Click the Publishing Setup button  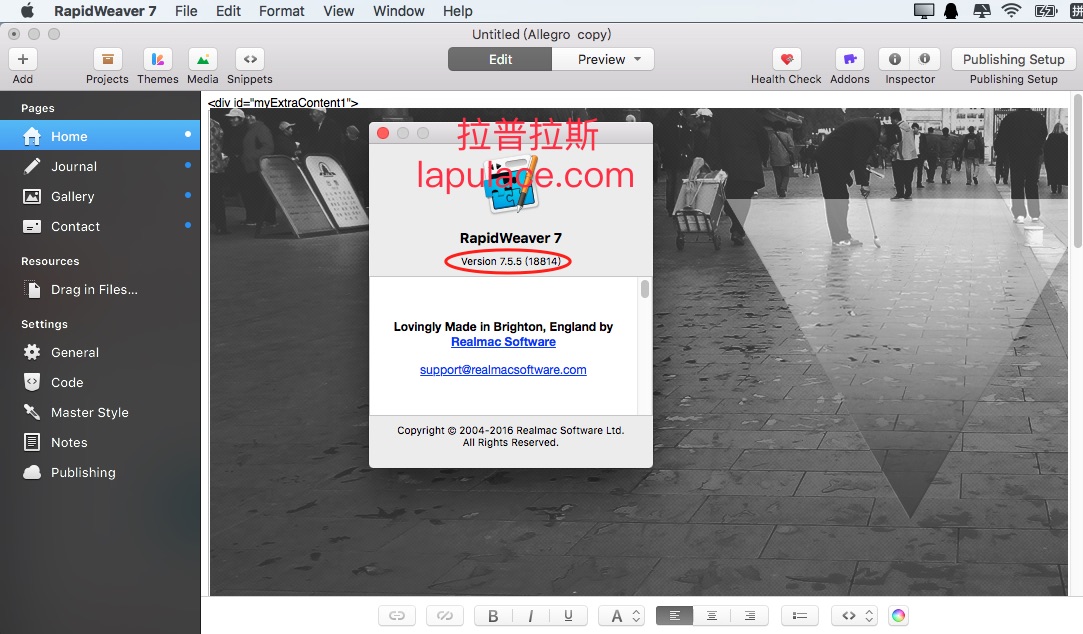click(1013, 59)
